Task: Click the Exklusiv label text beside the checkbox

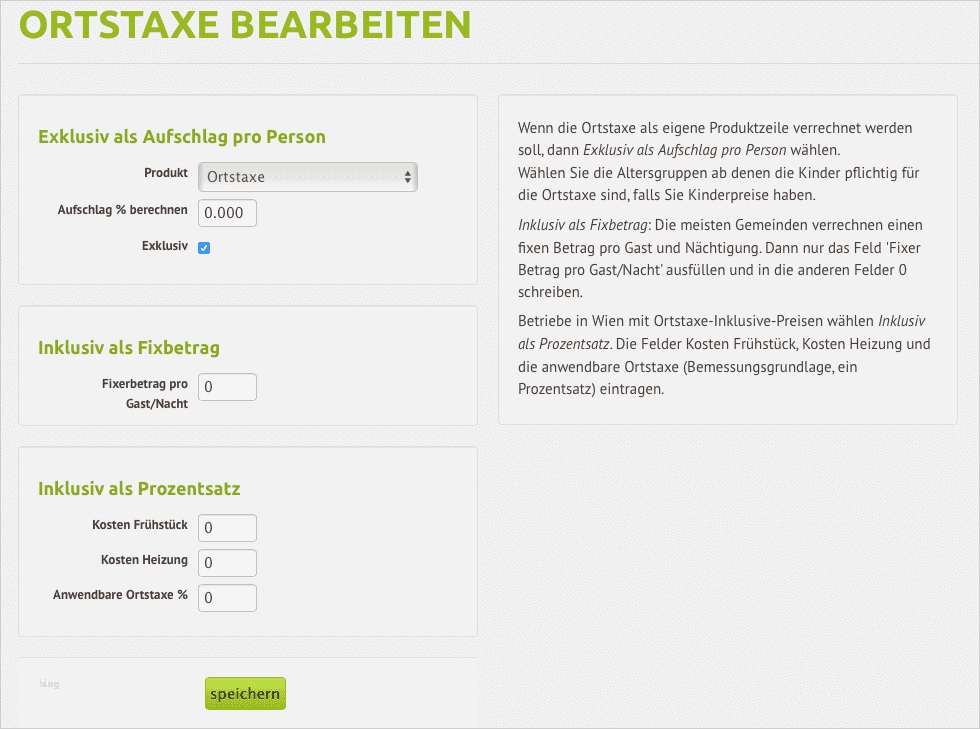Action: pyautogui.click(x=165, y=245)
